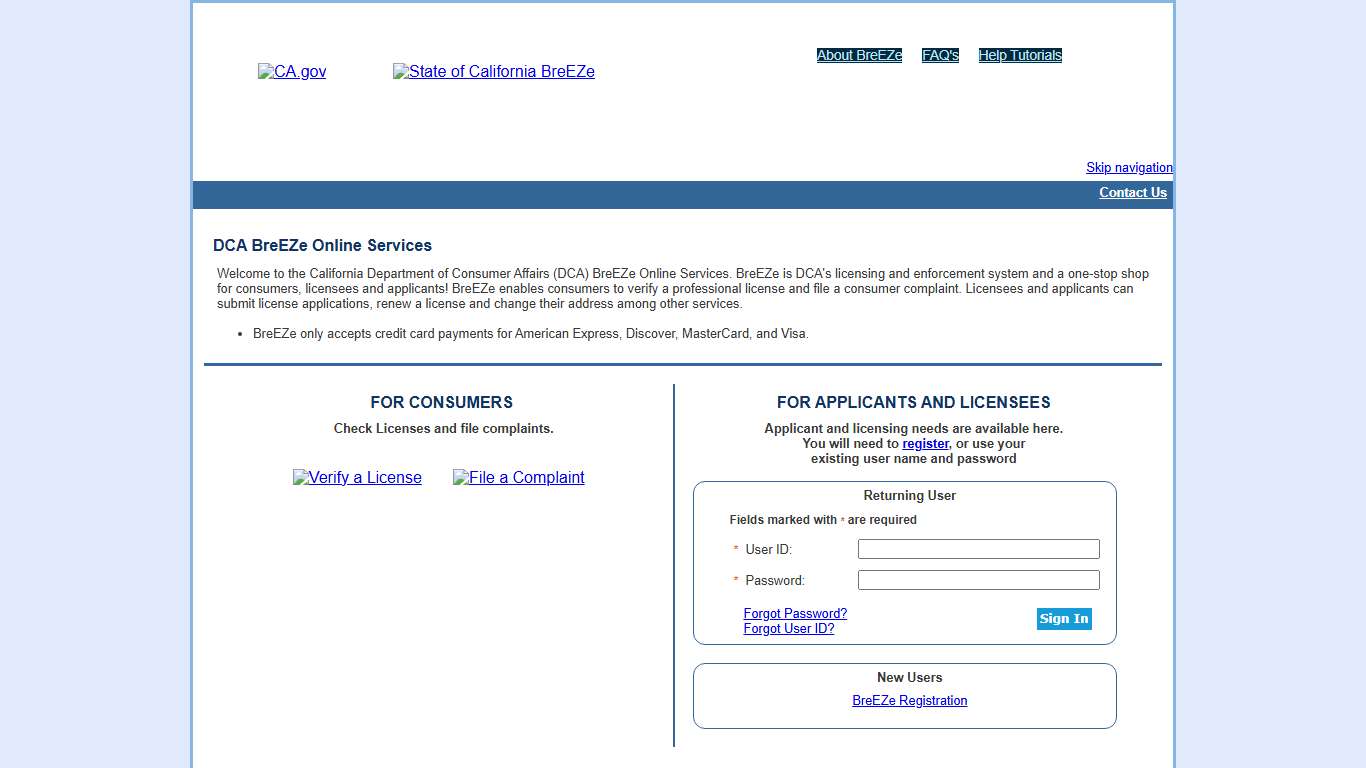The height and width of the screenshot is (768, 1366).
Task: Open the Forgot User ID? link
Action: (x=788, y=629)
